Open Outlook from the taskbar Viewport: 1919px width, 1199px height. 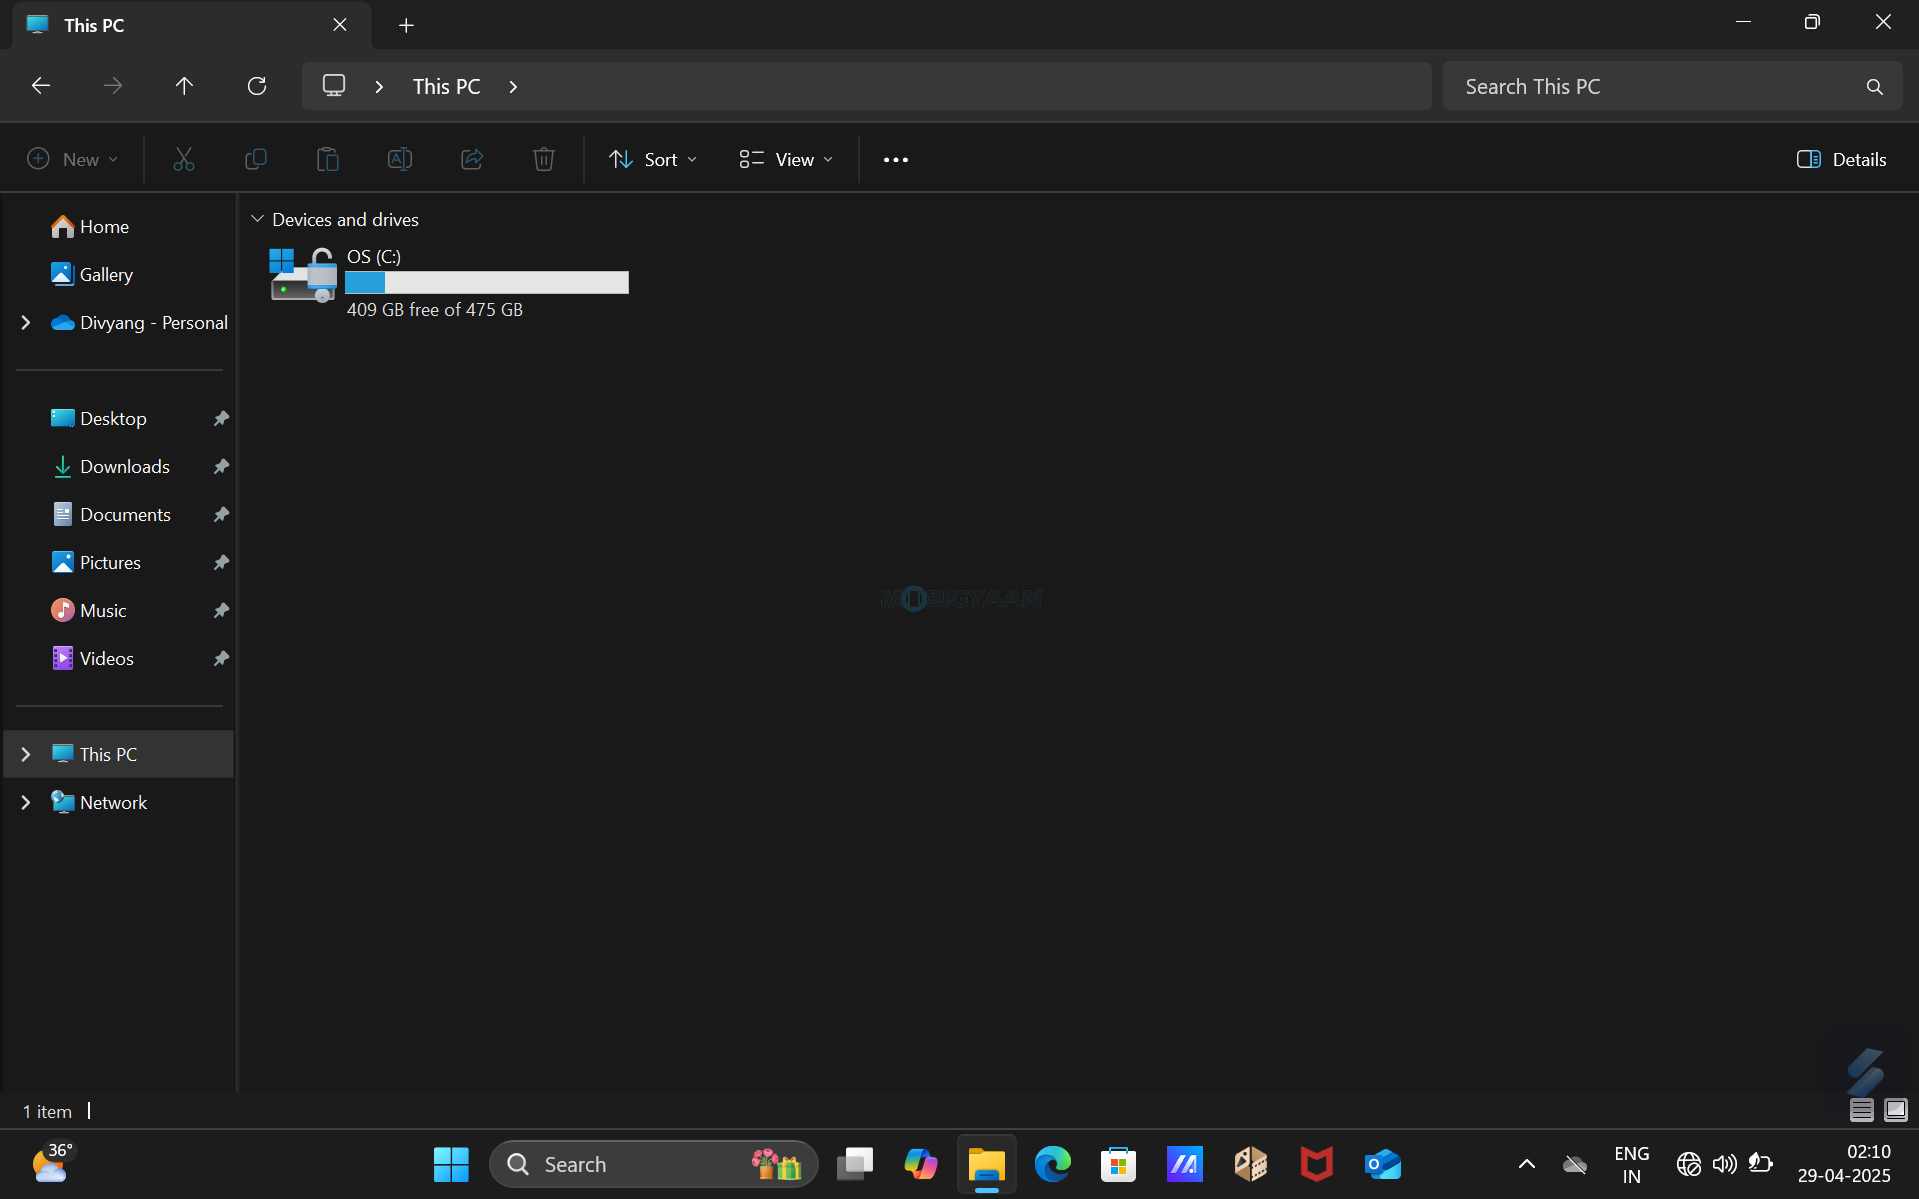point(1383,1164)
